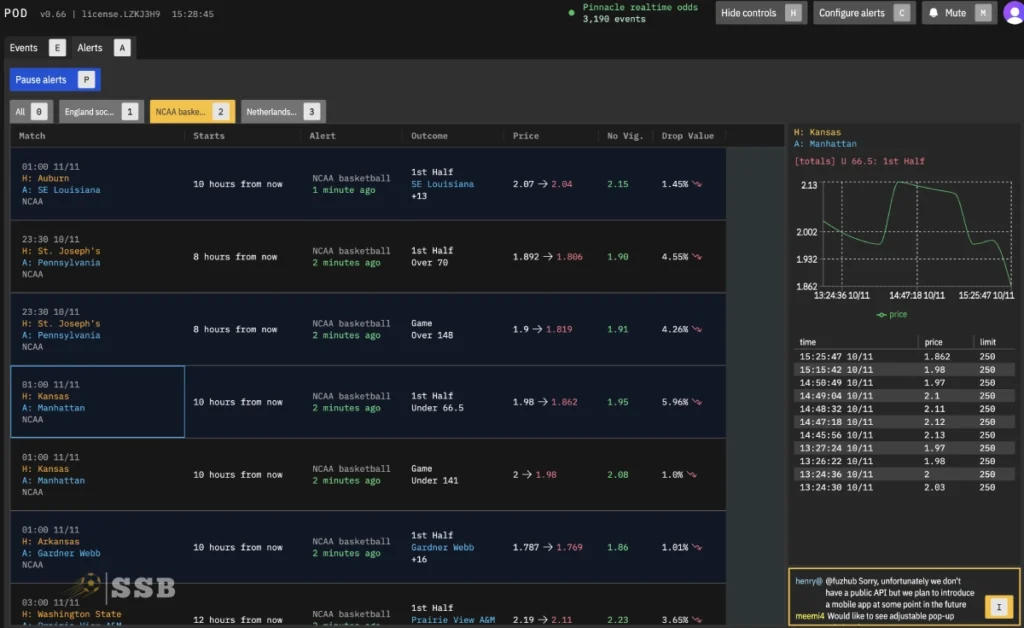The width and height of the screenshot is (1024, 628).
Task: Click the Game Over 148 outcome
Action: 432,329
